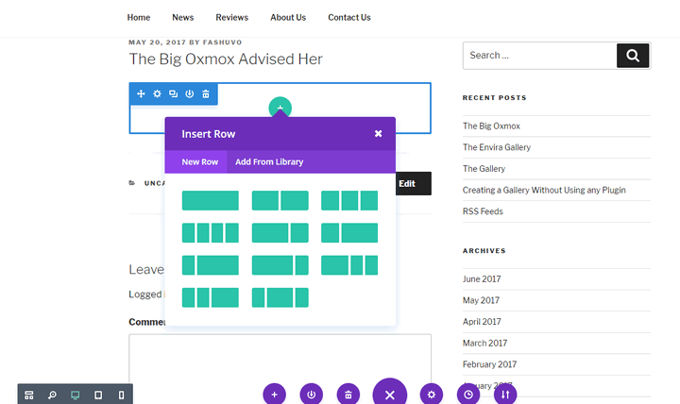Image resolution: width=680 pixels, height=404 pixels.
Task: Choose the one-third plus two-thirds layout
Action: coord(350,233)
